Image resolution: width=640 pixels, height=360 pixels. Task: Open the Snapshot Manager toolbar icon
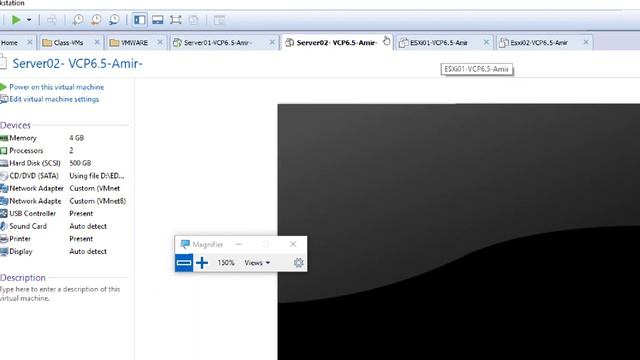[114, 20]
